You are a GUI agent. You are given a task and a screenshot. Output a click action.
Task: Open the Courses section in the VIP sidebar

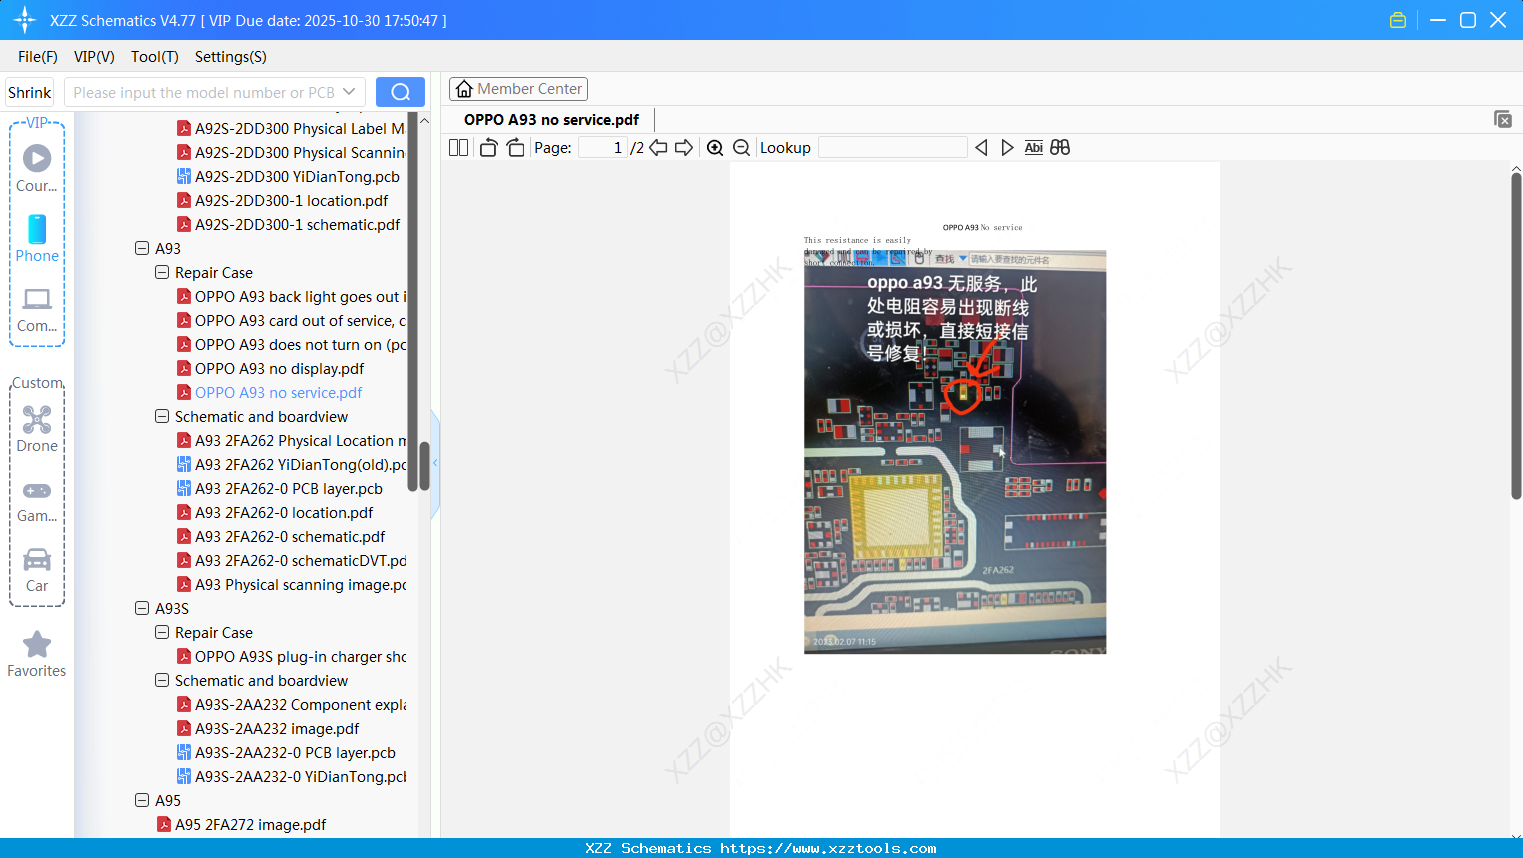(x=37, y=168)
